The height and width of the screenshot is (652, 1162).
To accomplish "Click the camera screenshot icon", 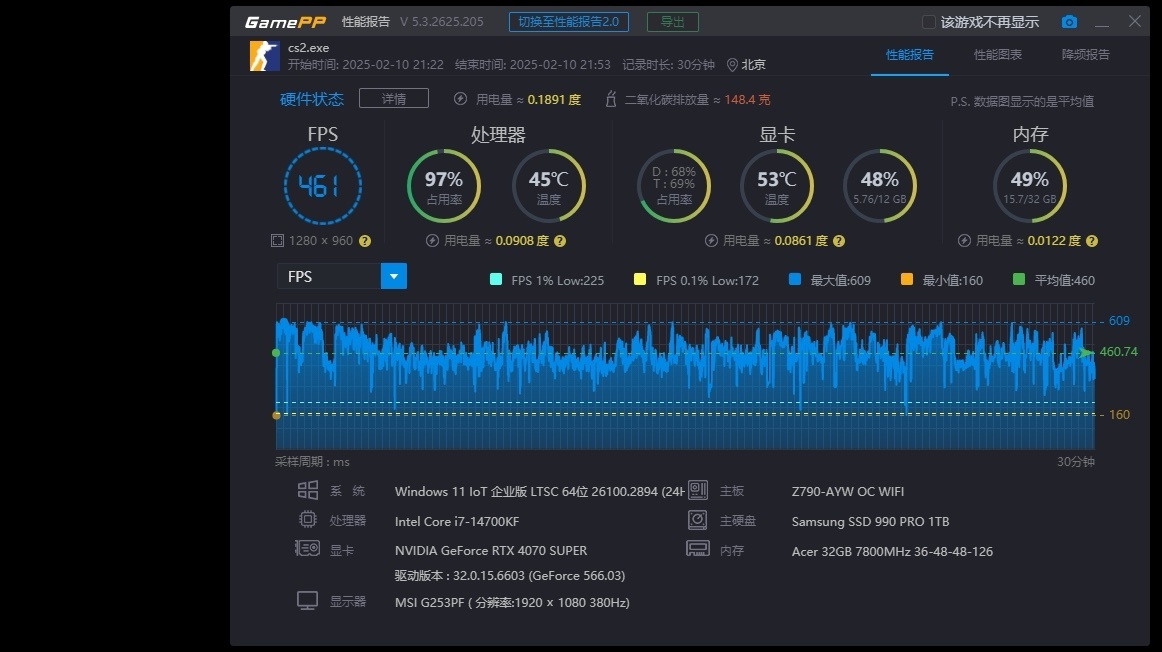I will pyautogui.click(x=1069, y=21).
